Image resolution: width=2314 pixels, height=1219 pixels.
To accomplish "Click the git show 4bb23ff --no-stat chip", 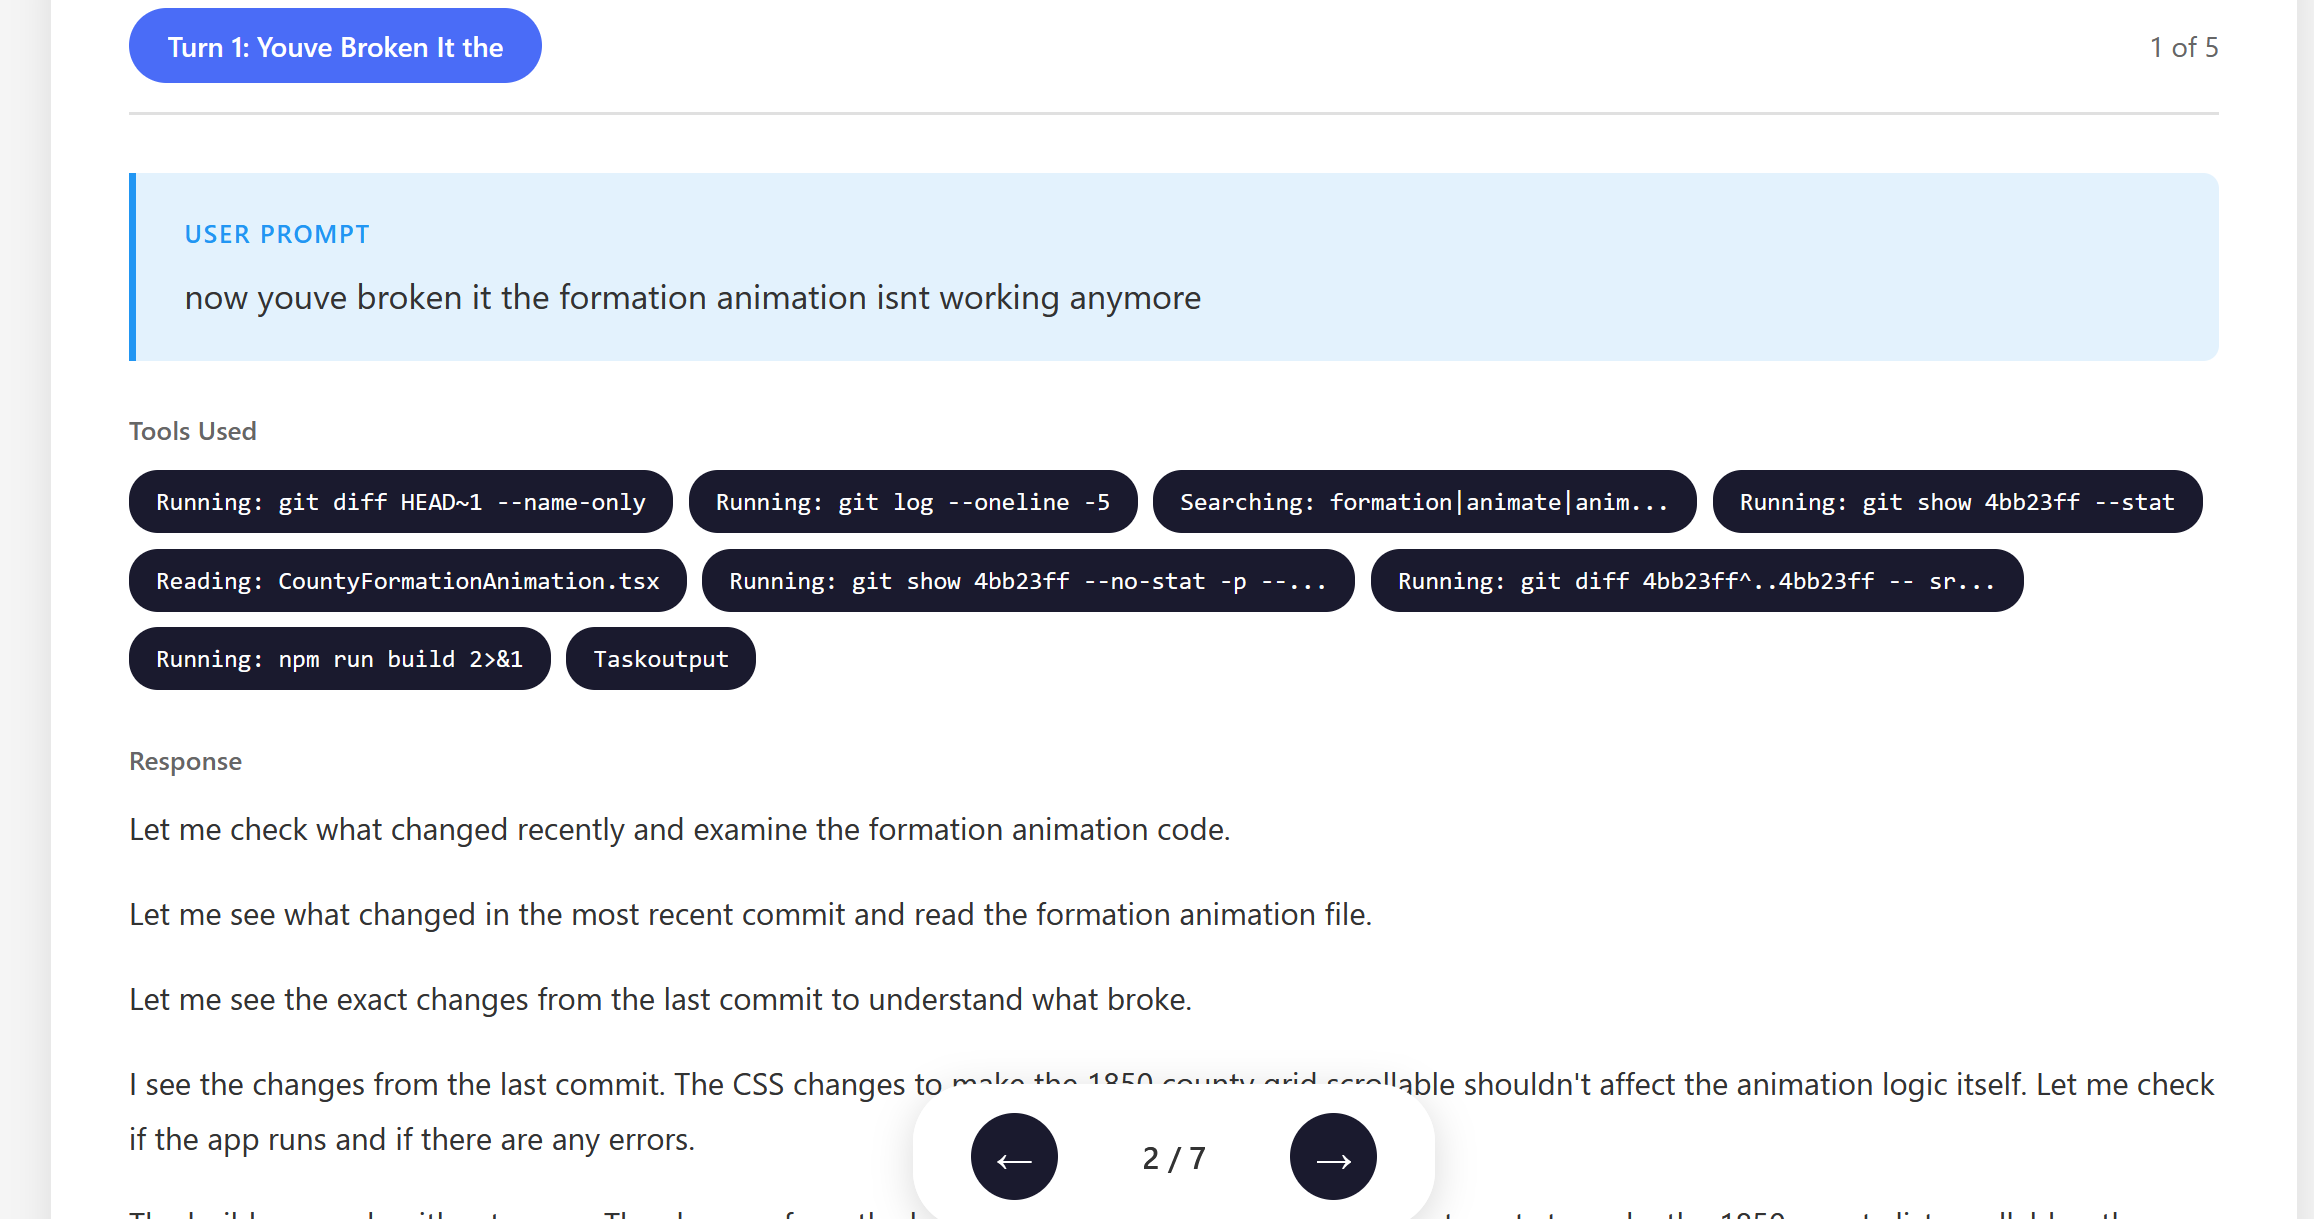I will [1027, 581].
